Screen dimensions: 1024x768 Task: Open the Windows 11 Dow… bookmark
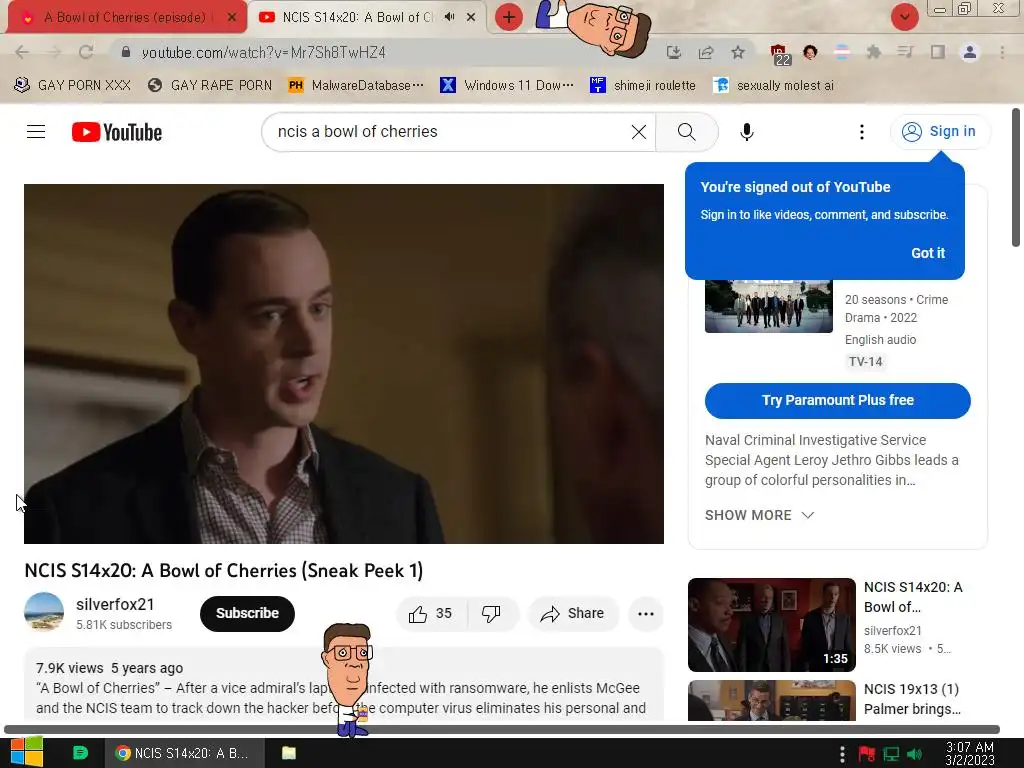tap(507, 86)
